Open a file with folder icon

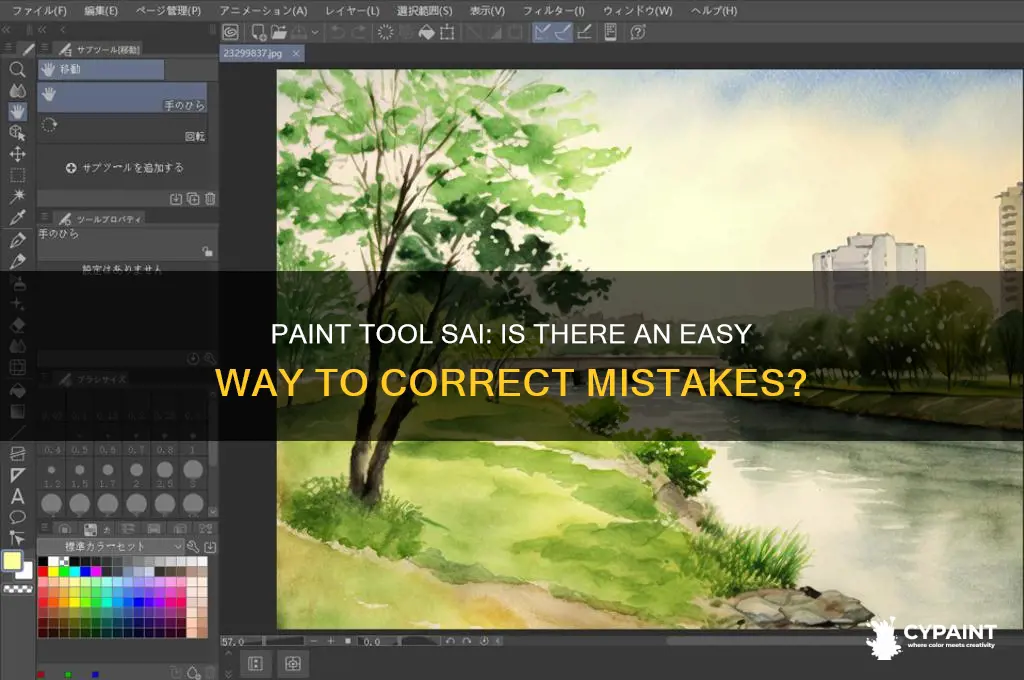coord(279,32)
